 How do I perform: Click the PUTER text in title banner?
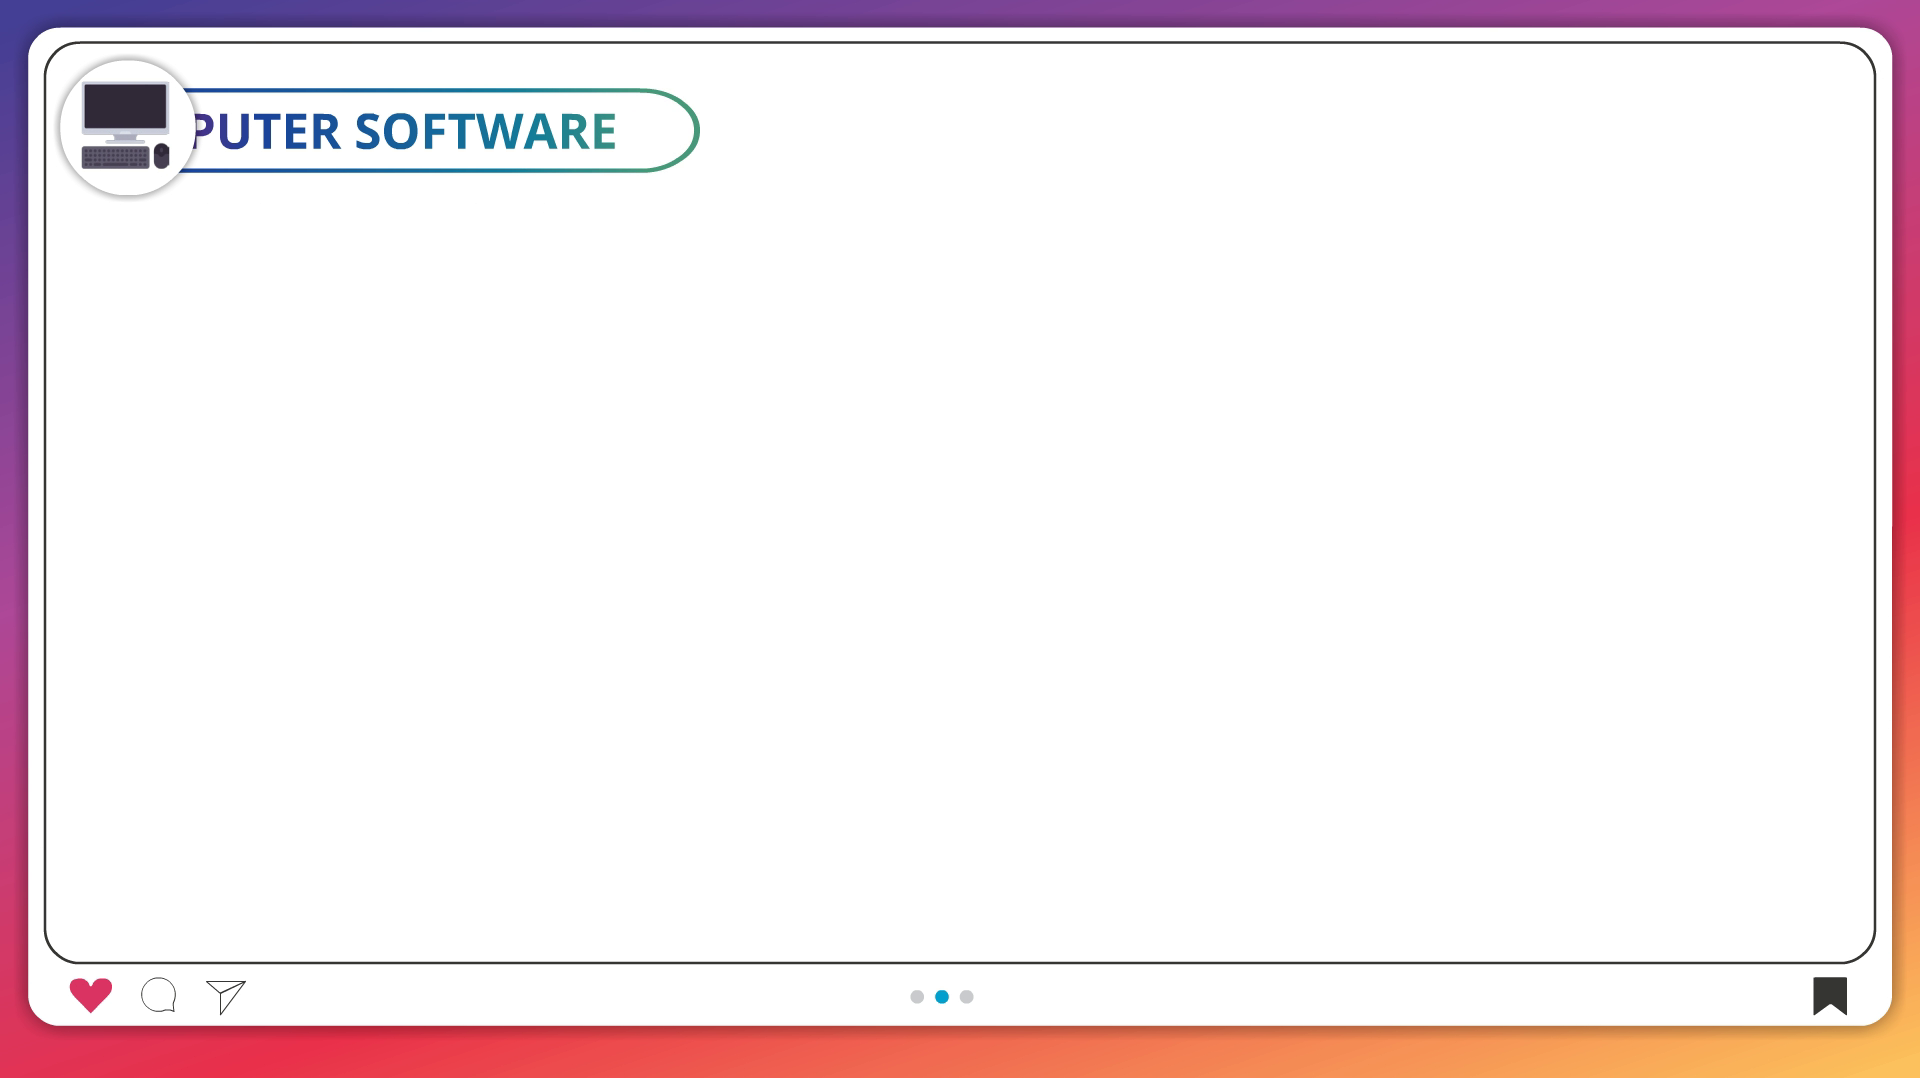(266, 132)
